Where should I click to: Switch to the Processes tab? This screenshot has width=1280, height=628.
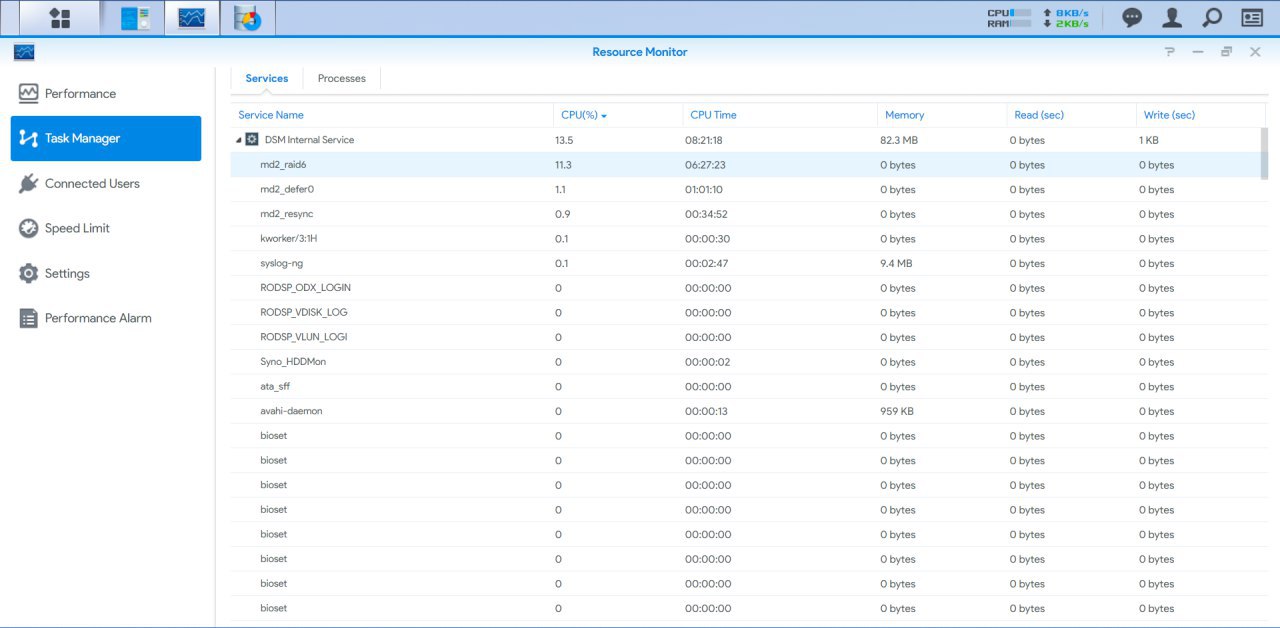(x=341, y=78)
